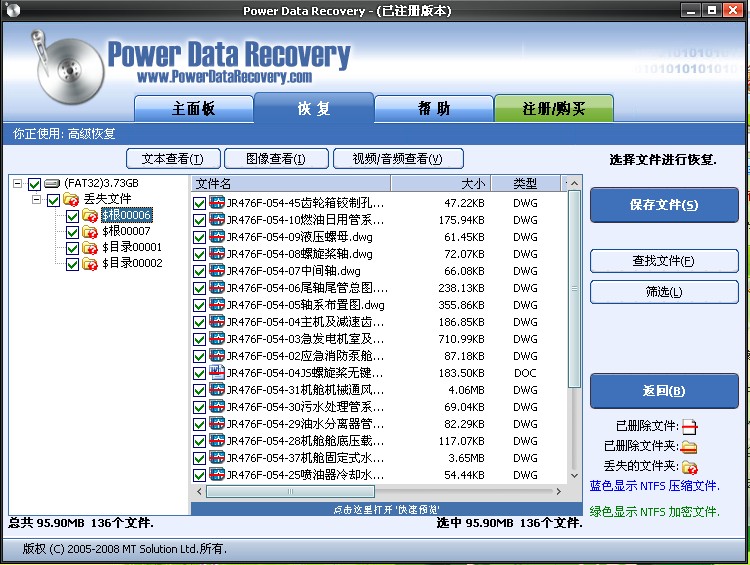
Task: Click the 视频/音频查看(V) button
Action: [398, 158]
